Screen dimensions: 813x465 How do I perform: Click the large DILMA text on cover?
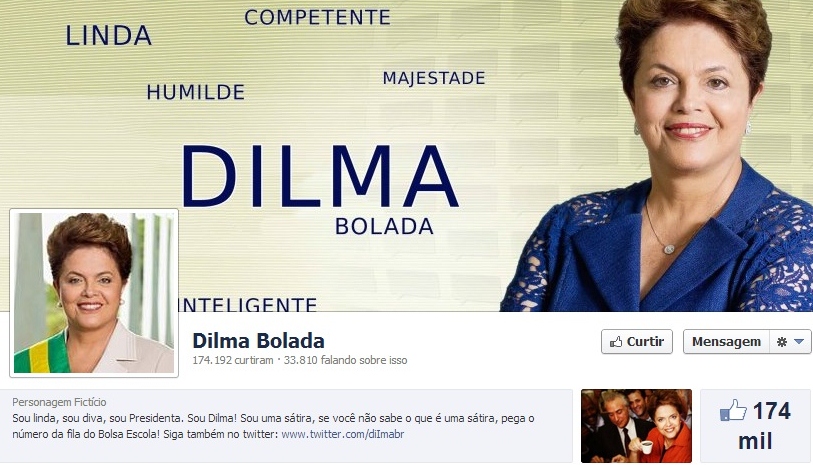tap(319, 177)
